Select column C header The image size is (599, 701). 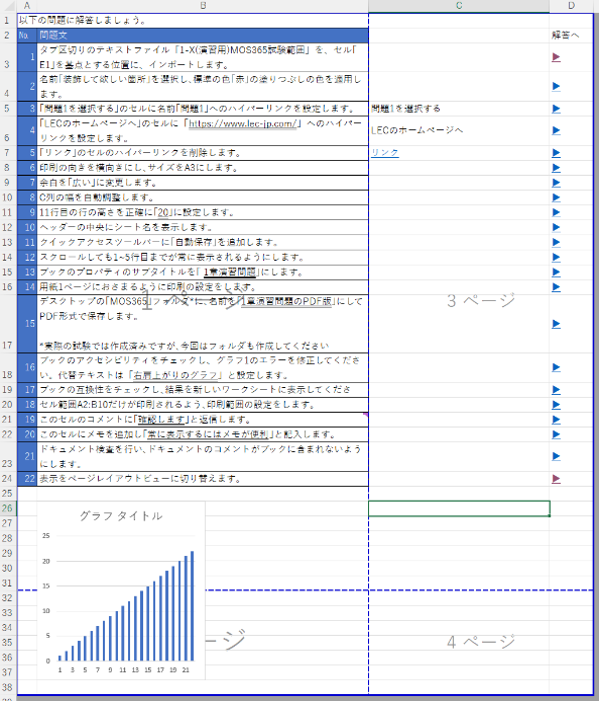[459, 6]
